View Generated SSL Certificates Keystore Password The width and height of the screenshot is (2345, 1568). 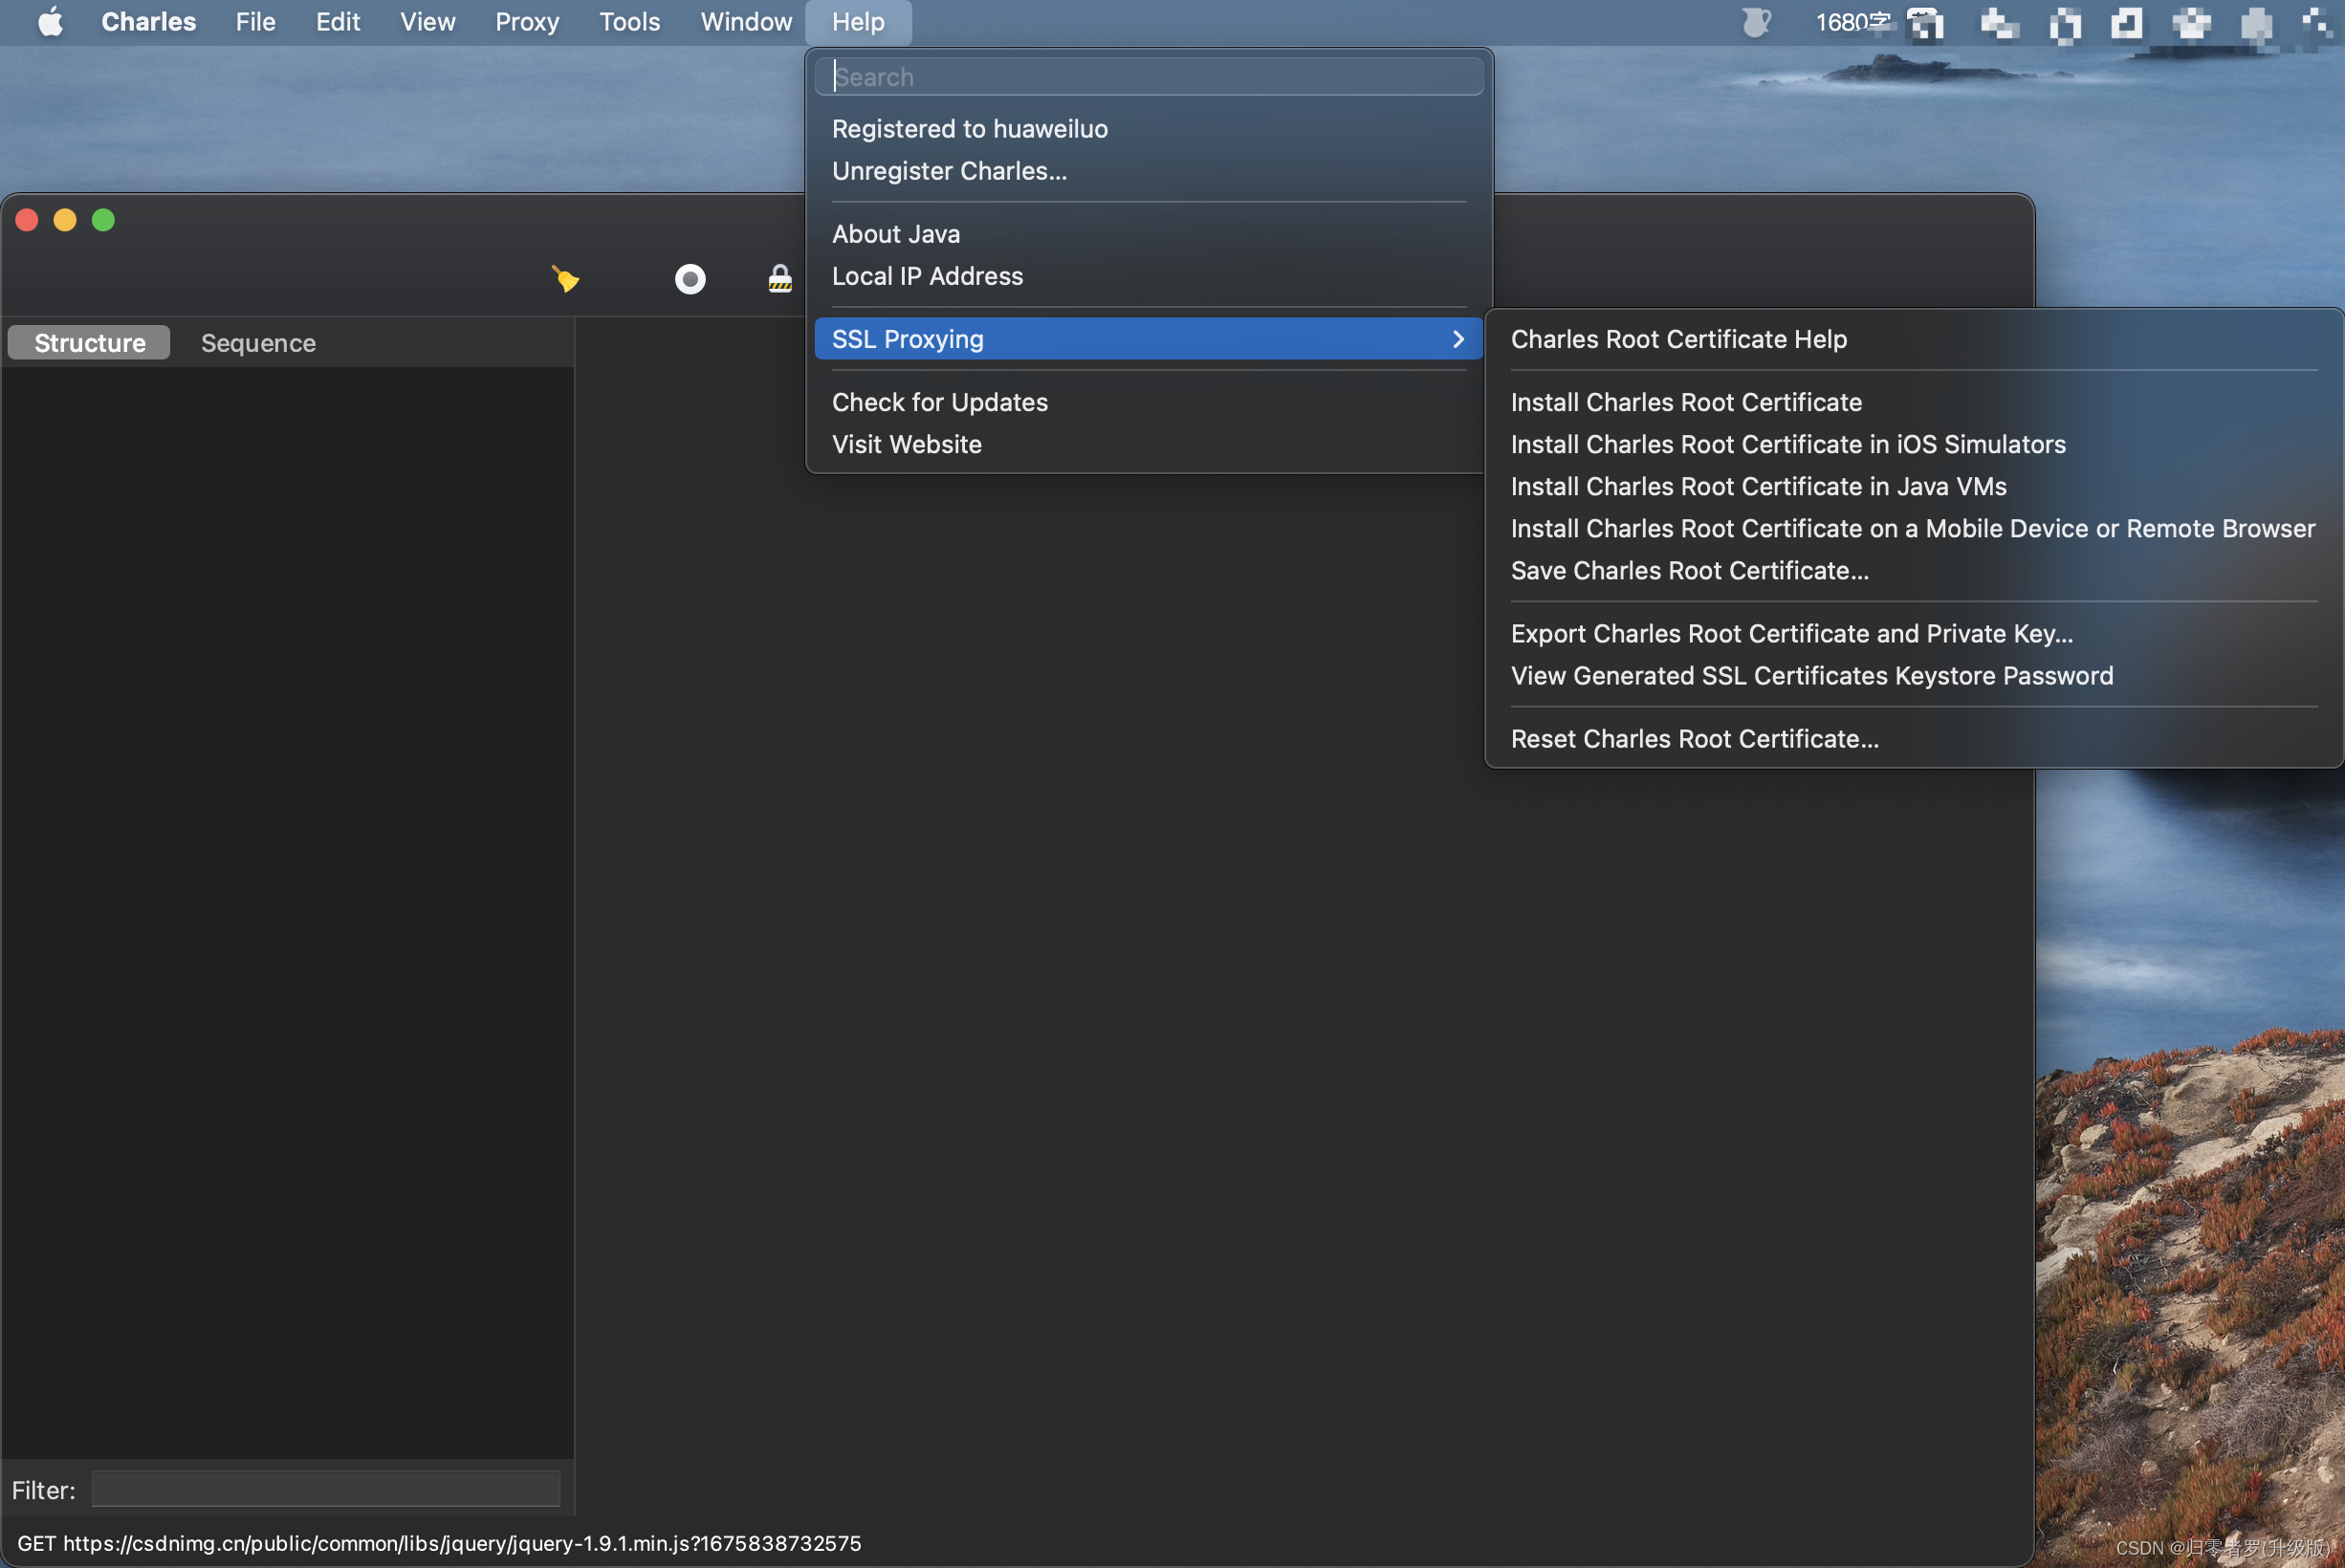[x=1914, y=675]
